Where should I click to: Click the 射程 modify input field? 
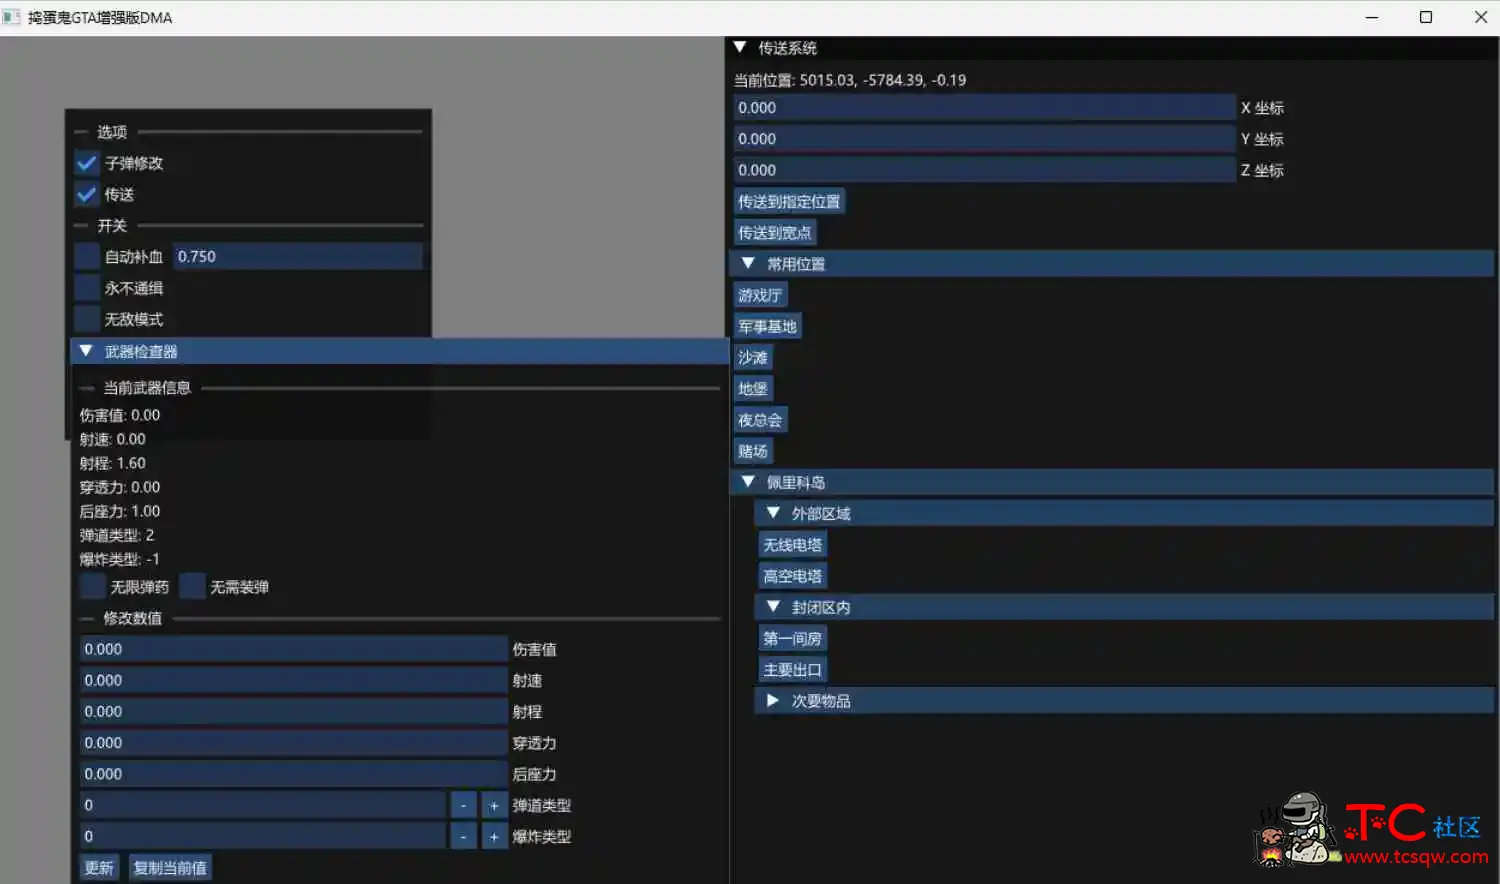294,712
